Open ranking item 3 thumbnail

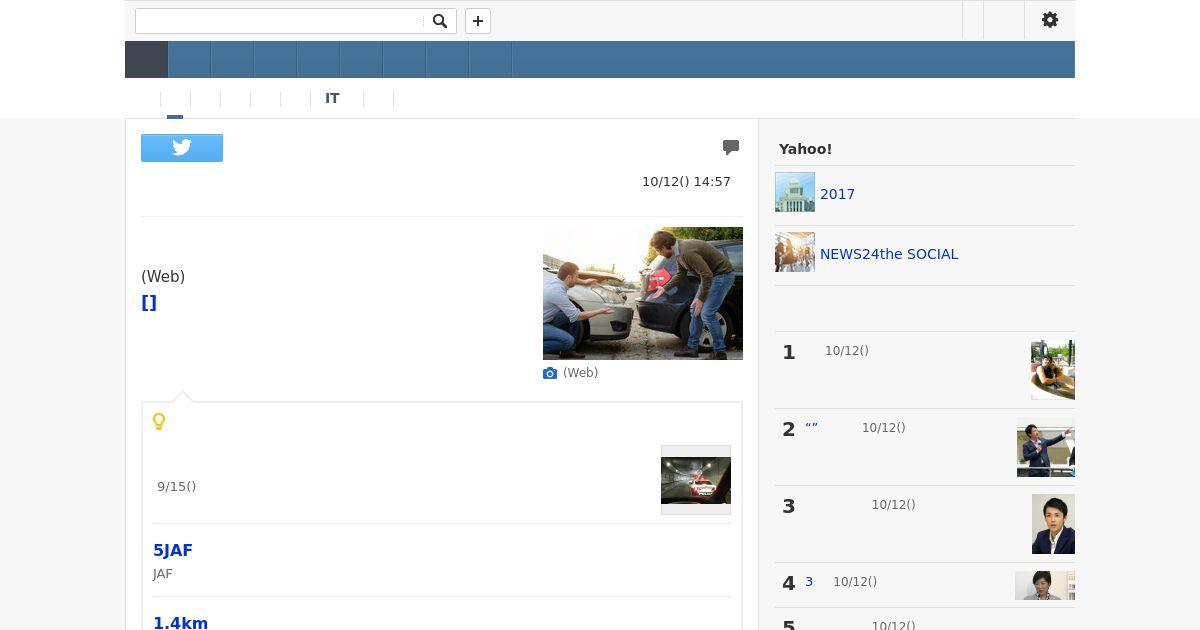(1053, 524)
